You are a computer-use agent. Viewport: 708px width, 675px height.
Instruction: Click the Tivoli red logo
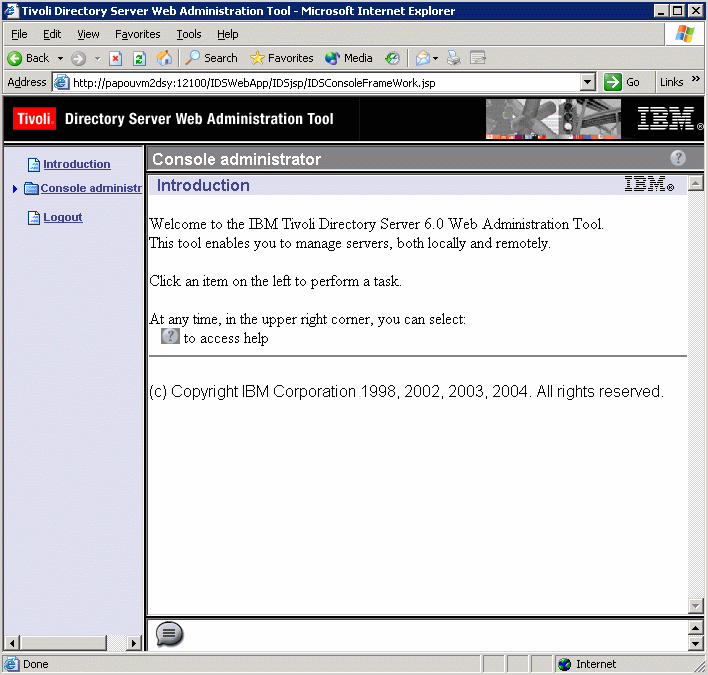[x=34, y=119]
